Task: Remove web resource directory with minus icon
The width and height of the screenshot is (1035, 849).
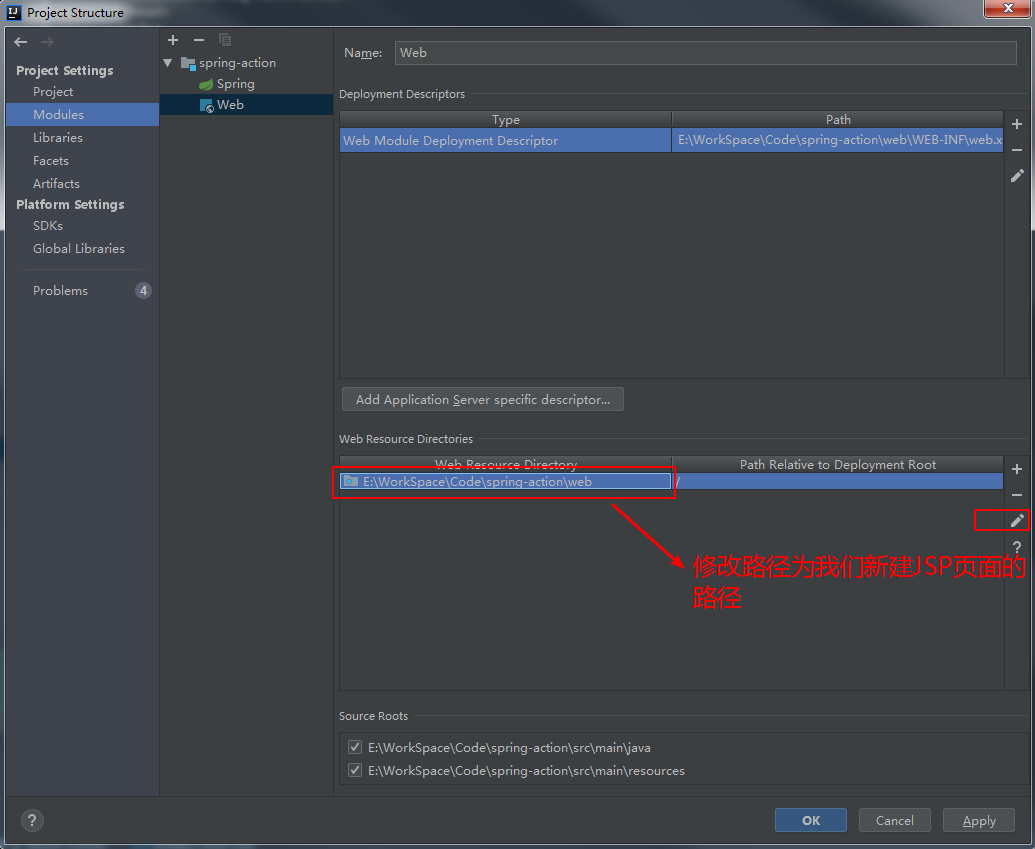Action: click(x=1017, y=495)
